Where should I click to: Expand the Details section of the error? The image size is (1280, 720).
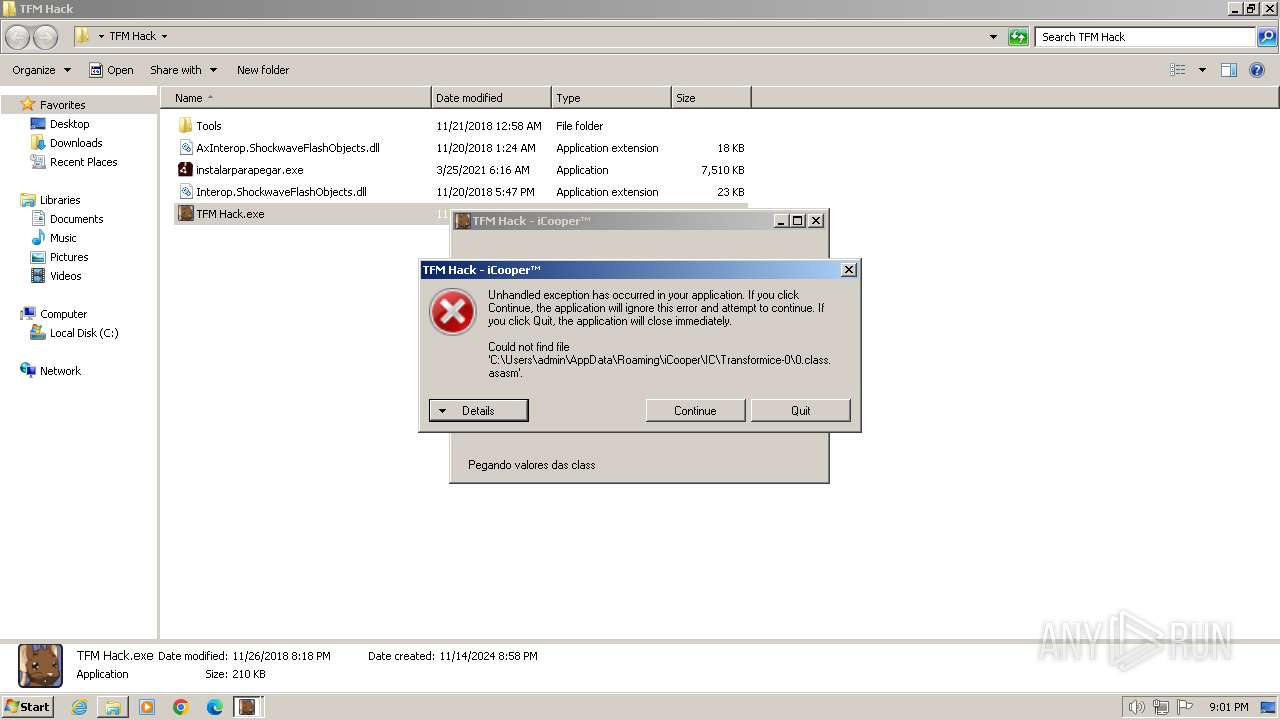coord(478,410)
